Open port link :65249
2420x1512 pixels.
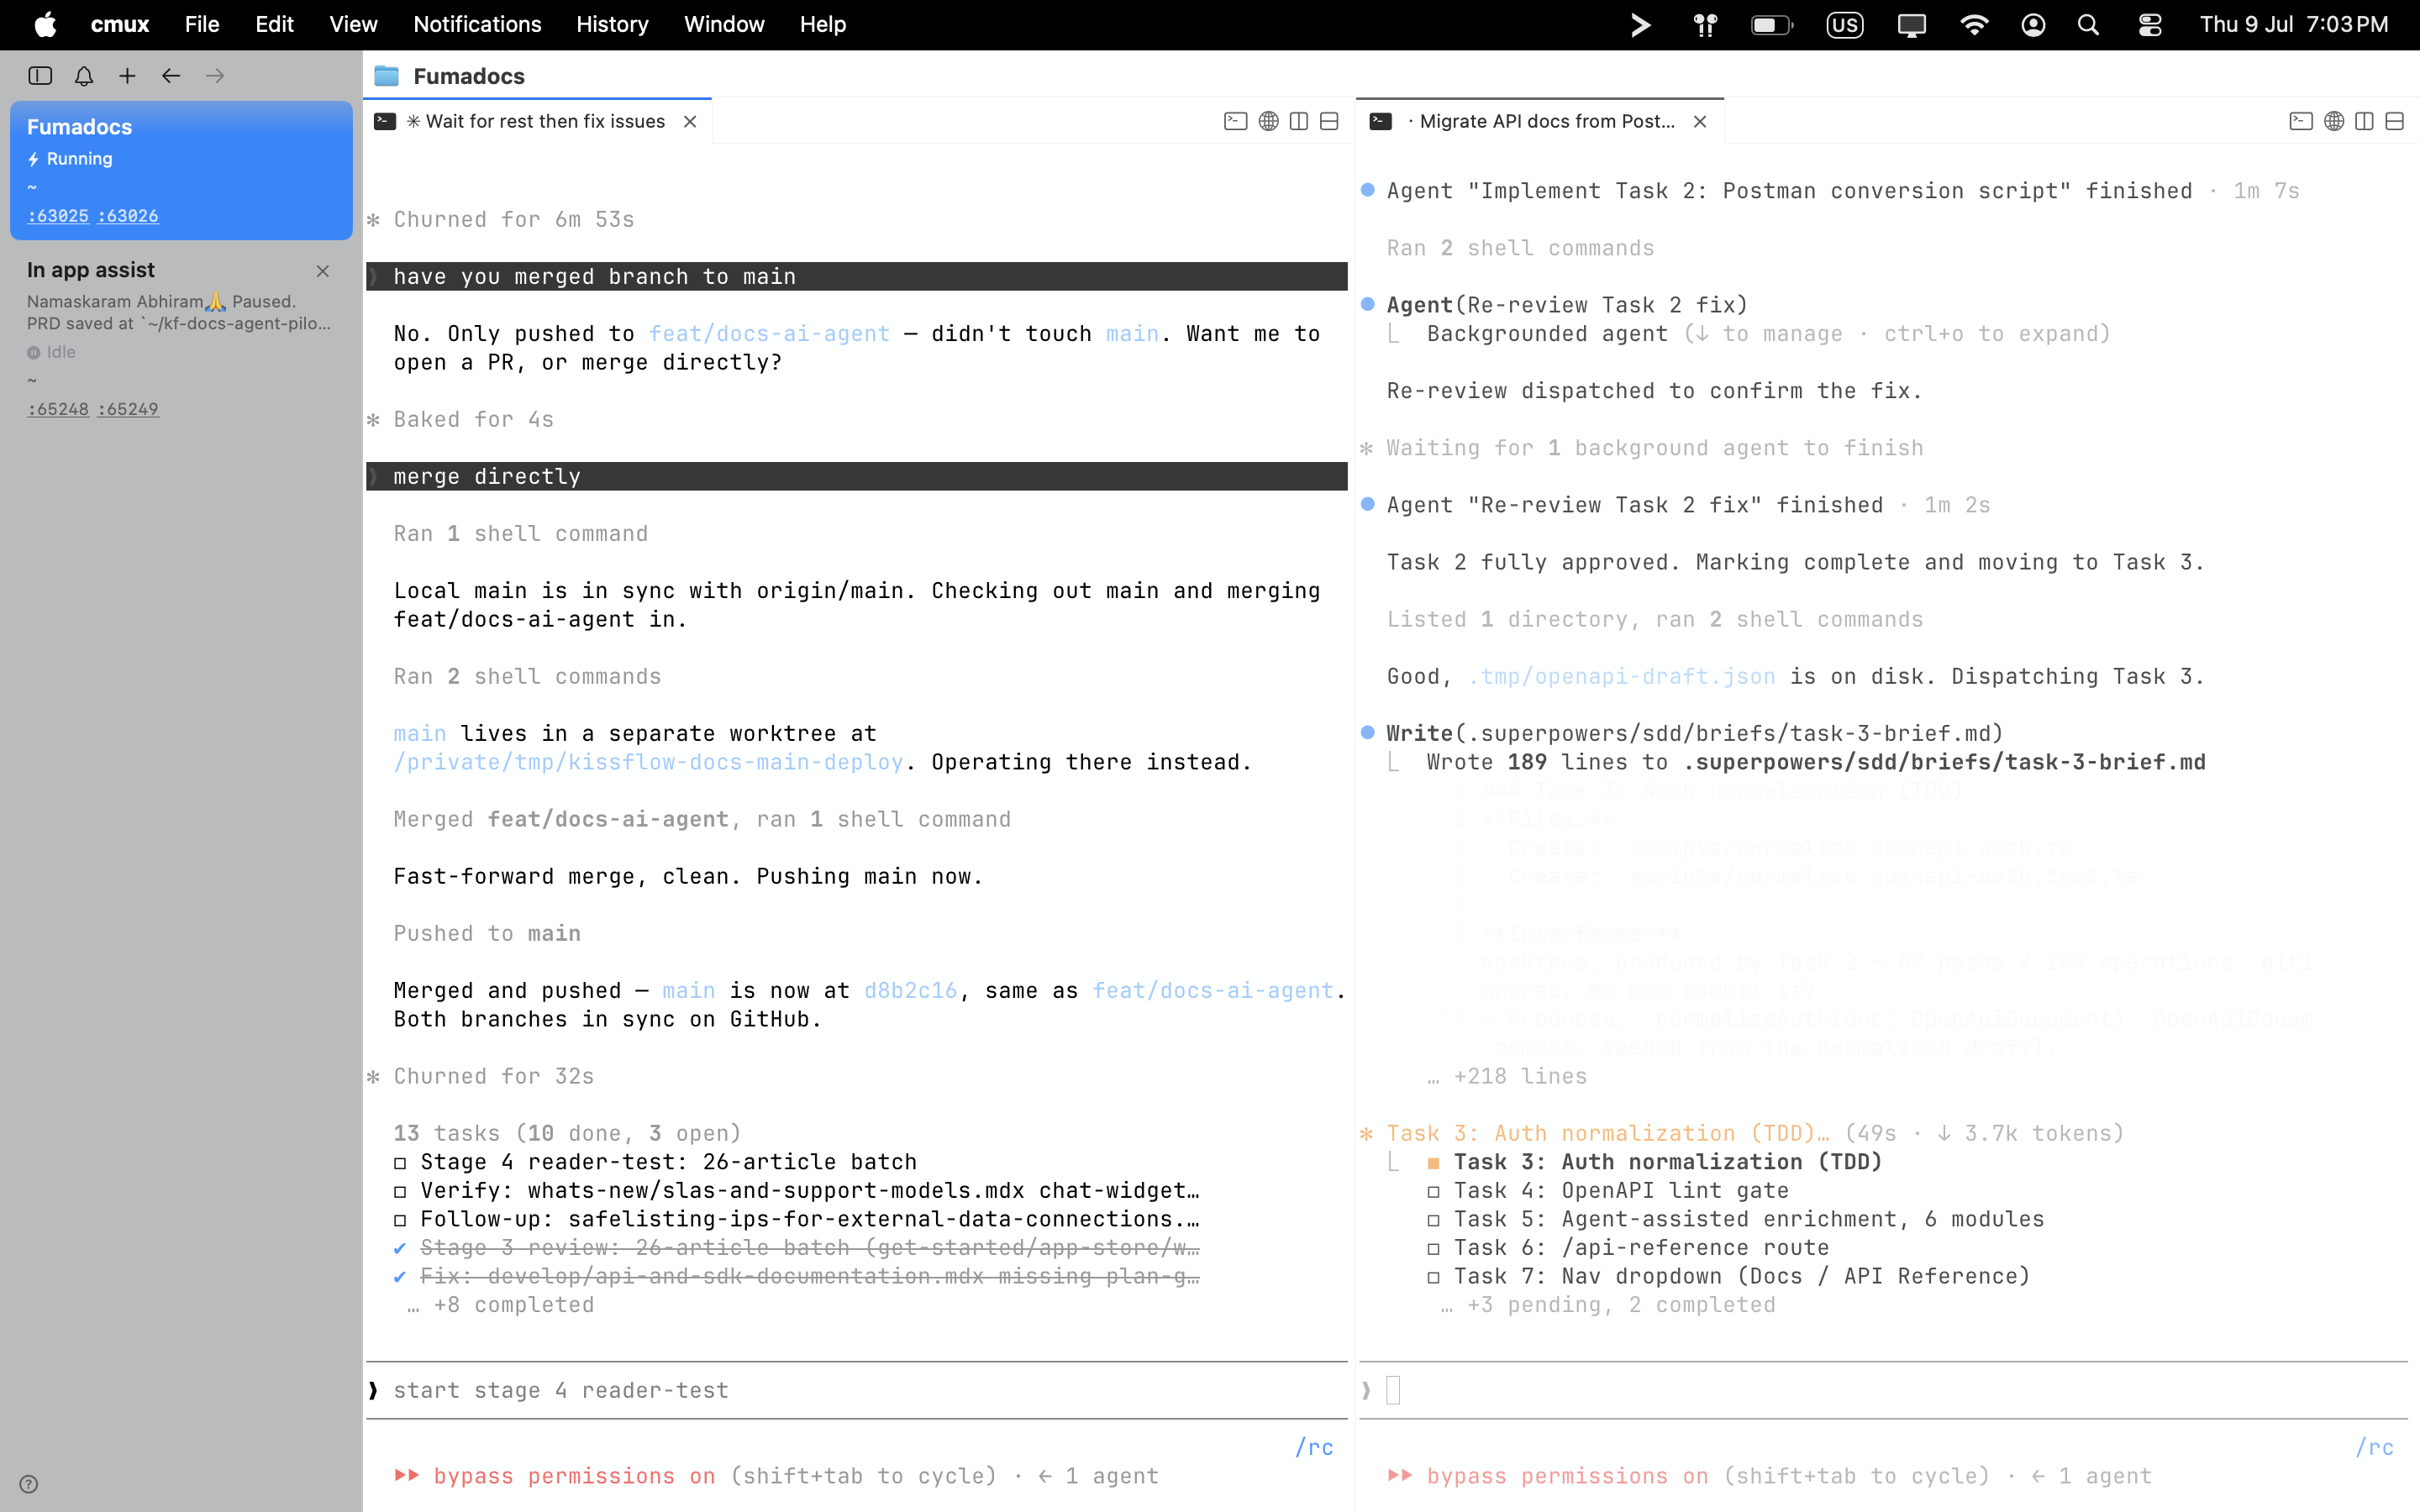click(128, 409)
